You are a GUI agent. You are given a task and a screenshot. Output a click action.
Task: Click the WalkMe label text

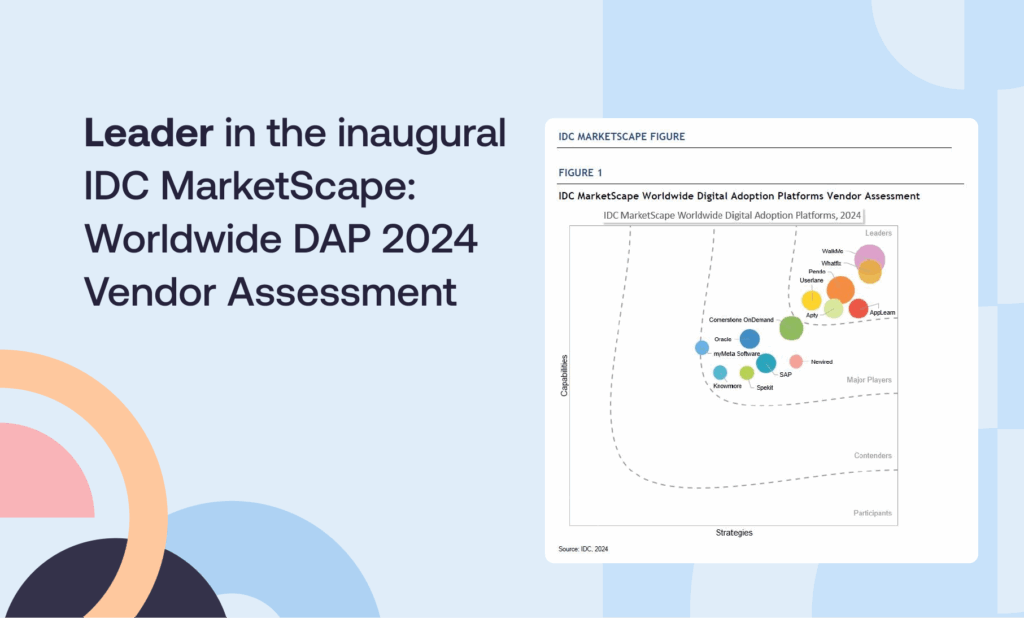click(832, 251)
